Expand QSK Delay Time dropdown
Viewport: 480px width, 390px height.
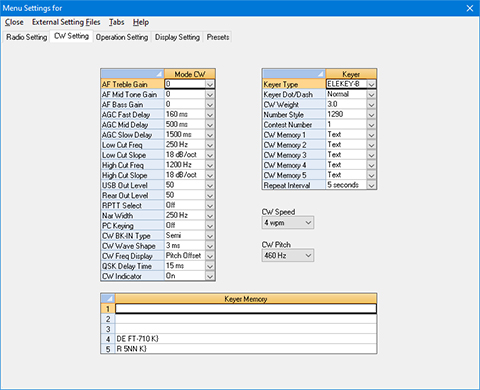pos(210,266)
